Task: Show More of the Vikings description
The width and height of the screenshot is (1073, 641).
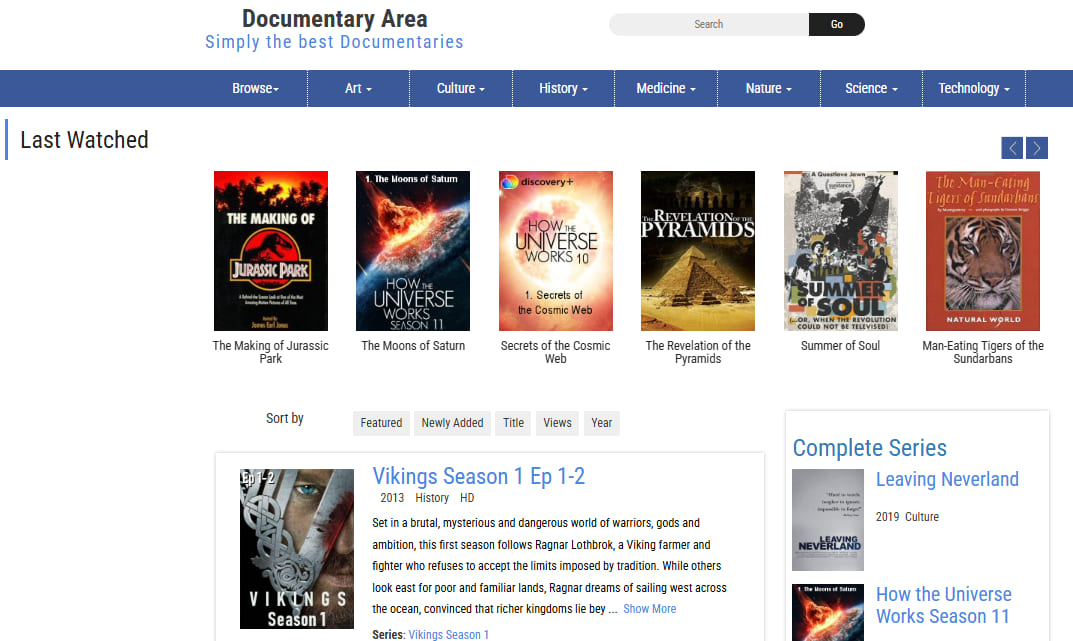Action: [649, 609]
